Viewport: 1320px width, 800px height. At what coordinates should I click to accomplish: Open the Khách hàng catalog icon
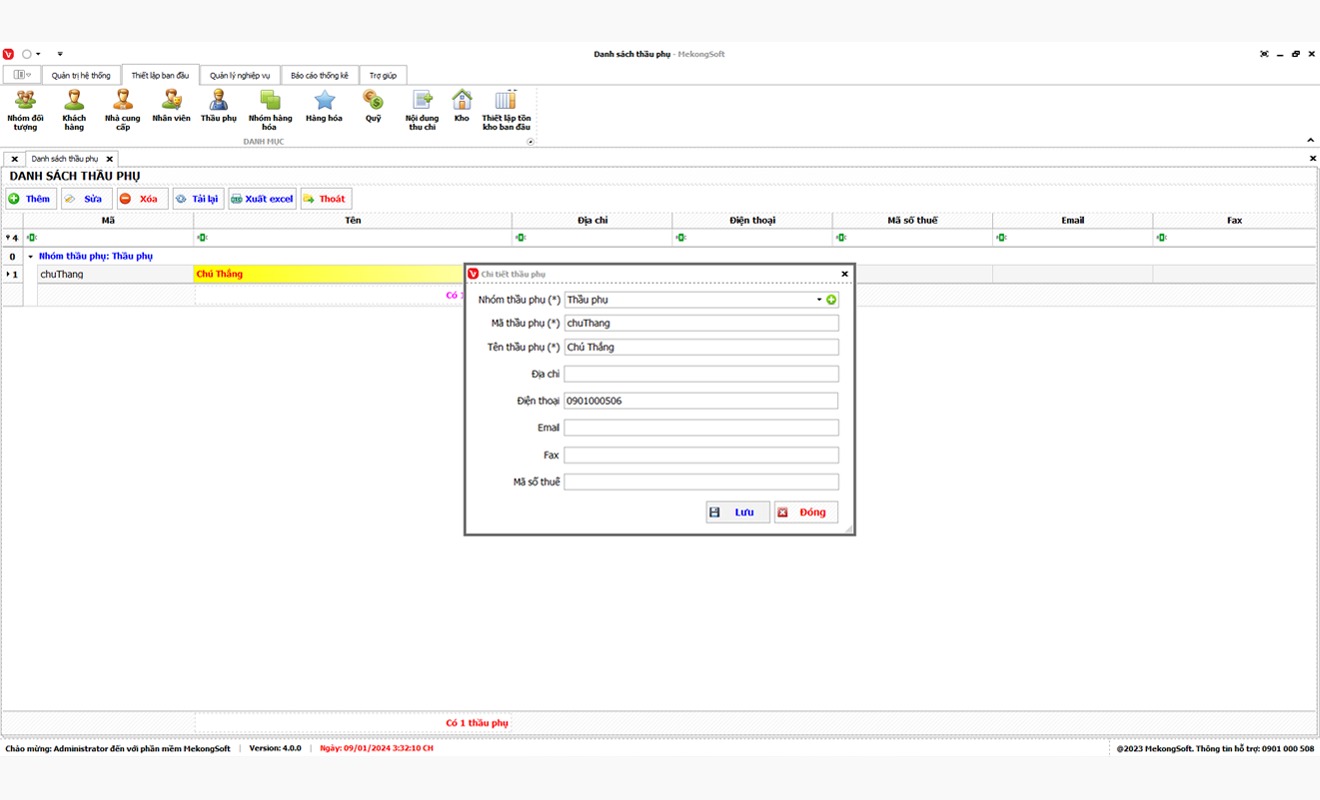coord(74,101)
